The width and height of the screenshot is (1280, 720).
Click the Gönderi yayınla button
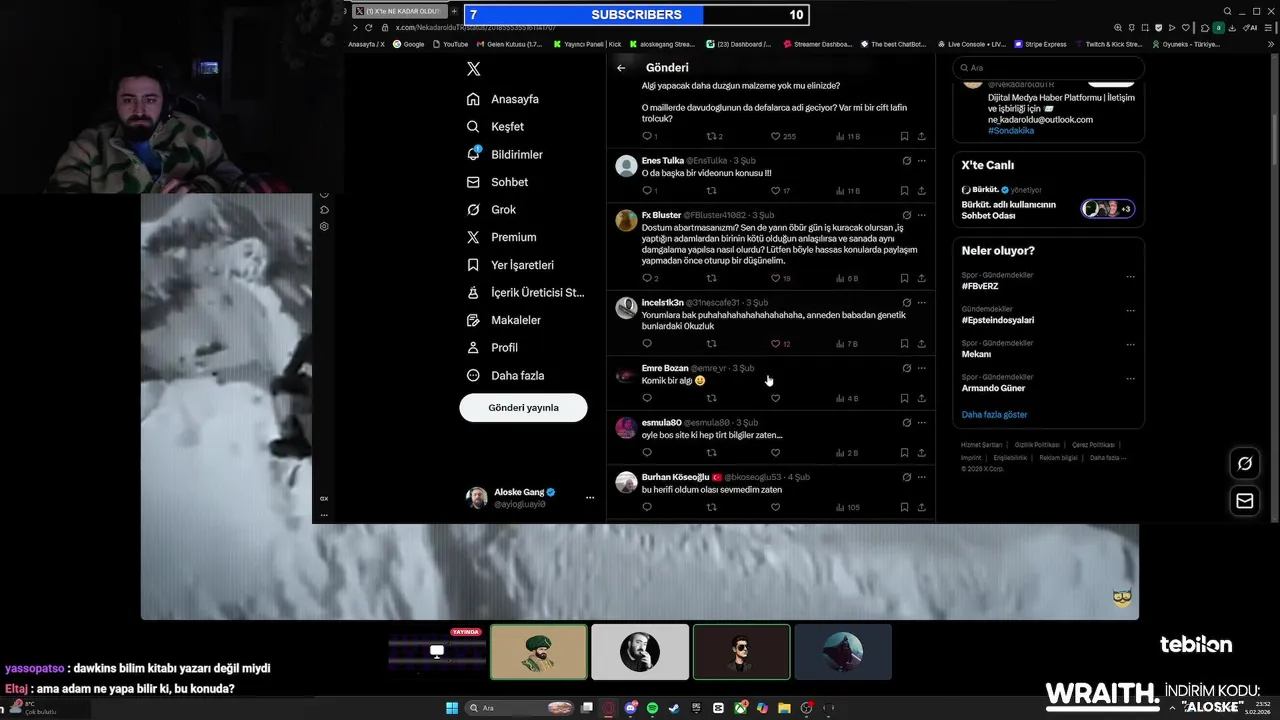(523, 408)
